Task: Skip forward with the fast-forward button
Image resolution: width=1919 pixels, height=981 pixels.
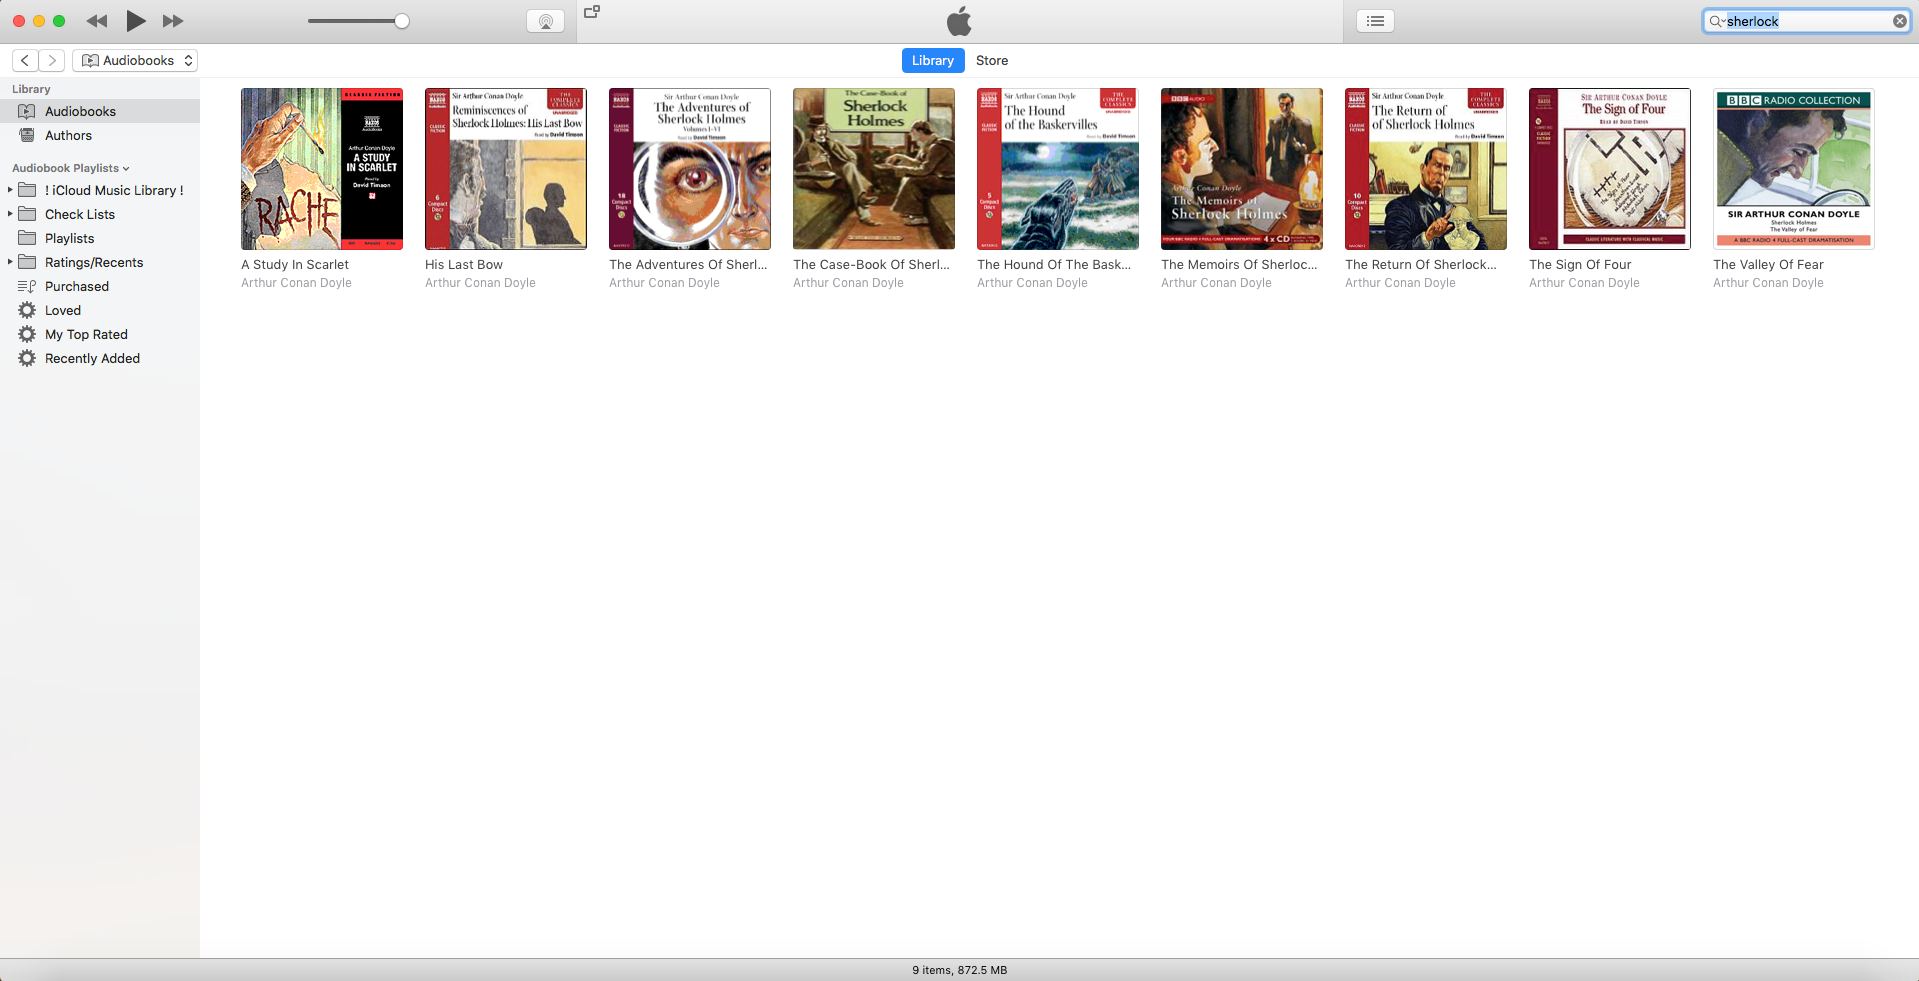Action: point(173,21)
